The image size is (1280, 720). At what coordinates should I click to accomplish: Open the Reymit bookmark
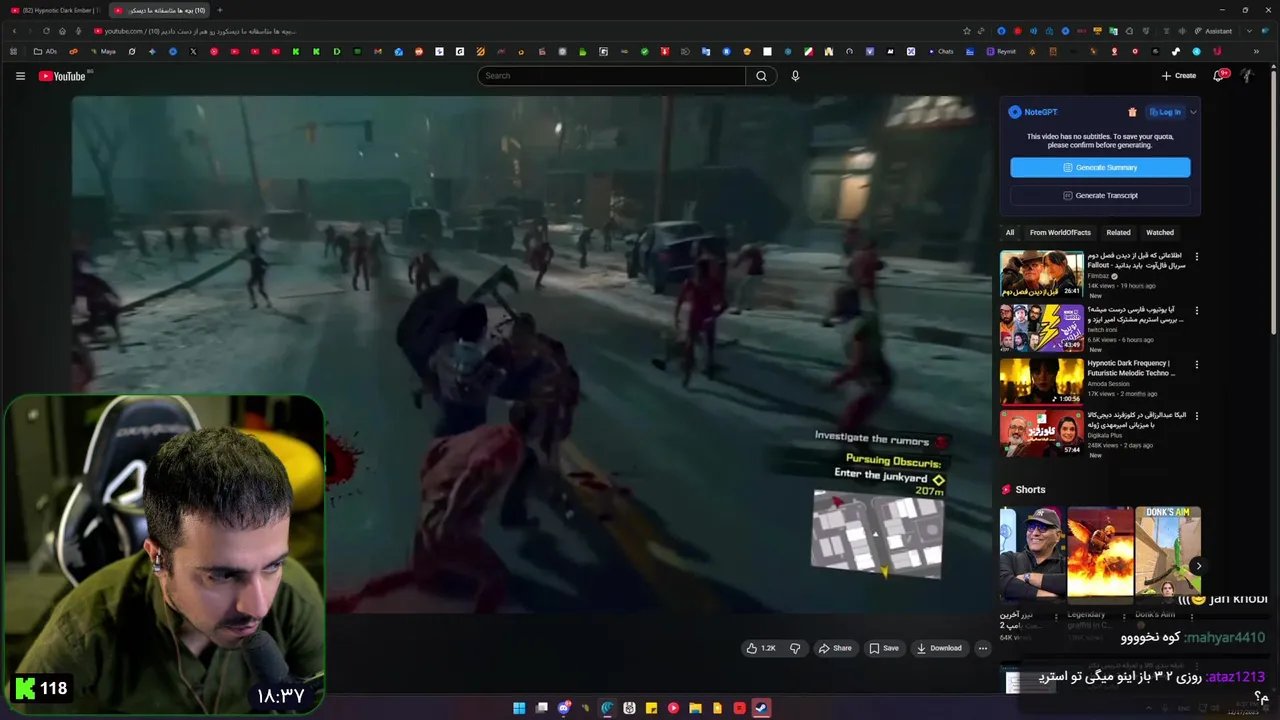tap(1001, 51)
